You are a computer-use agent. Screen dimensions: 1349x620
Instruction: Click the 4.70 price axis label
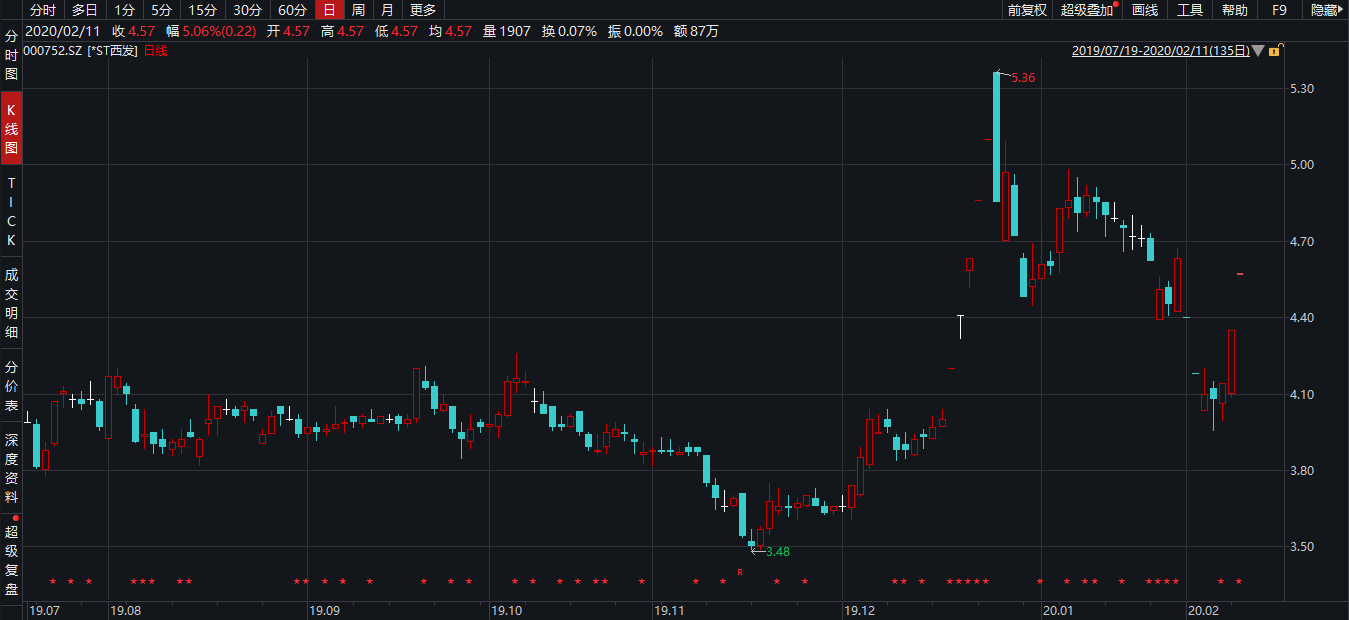coord(1301,241)
